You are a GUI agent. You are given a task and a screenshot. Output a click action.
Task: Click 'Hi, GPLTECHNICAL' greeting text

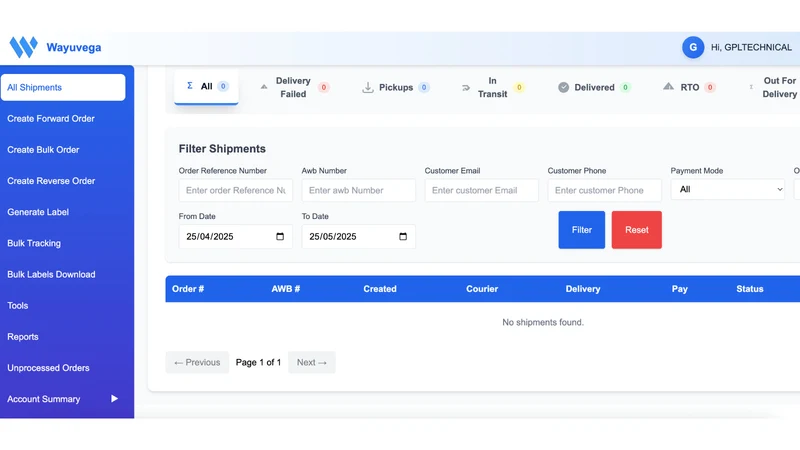point(752,47)
